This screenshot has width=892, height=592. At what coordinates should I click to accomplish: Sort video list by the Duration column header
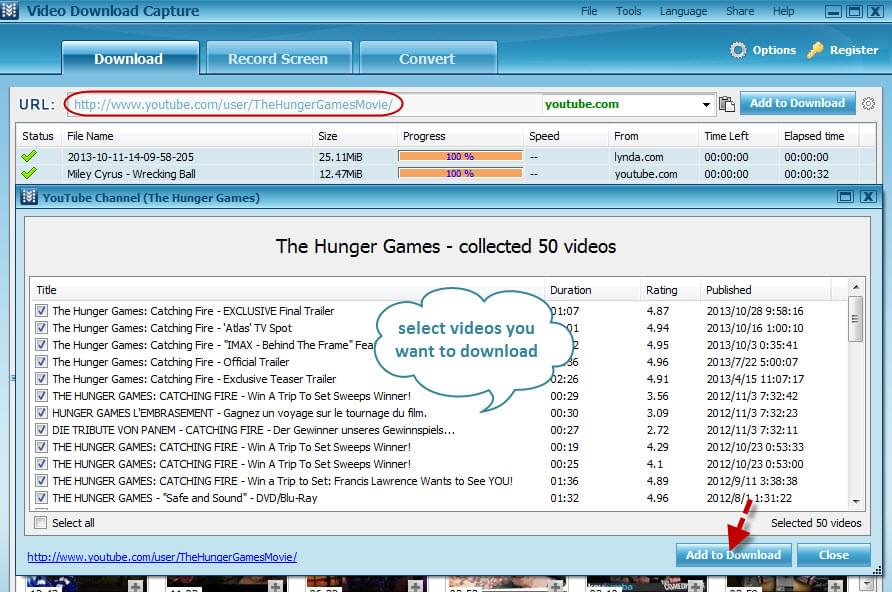point(592,290)
